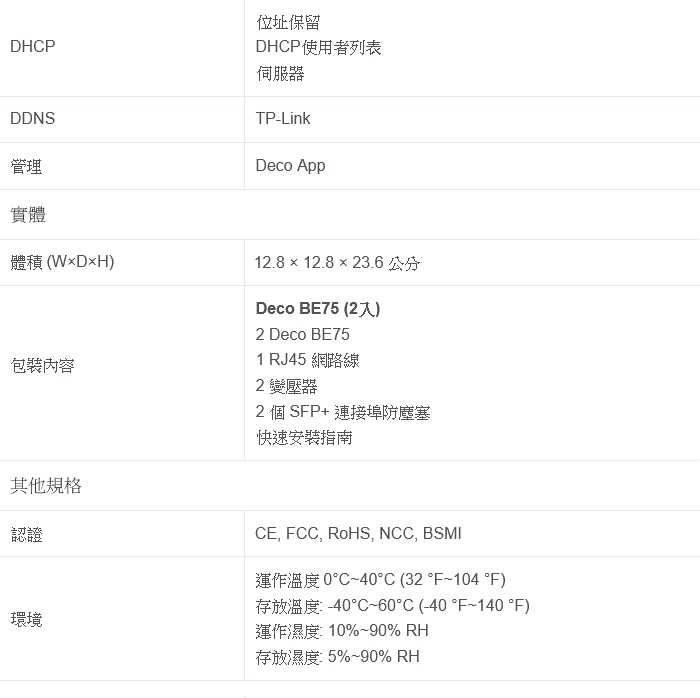The height and width of the screenshot is (698, 700).
Task: Click the Deco App value text
Action: coord(290,166)
